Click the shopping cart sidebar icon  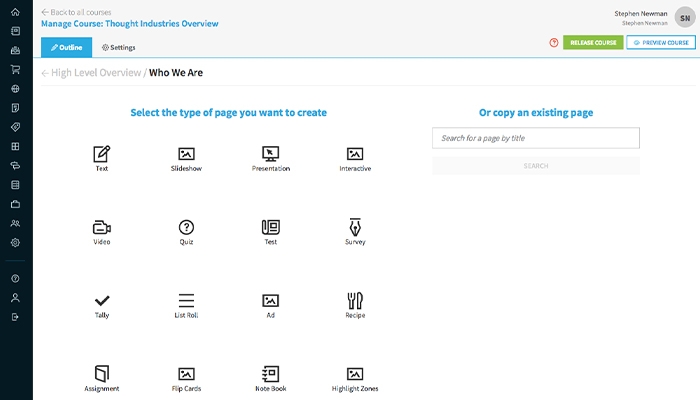pos(15,69)
